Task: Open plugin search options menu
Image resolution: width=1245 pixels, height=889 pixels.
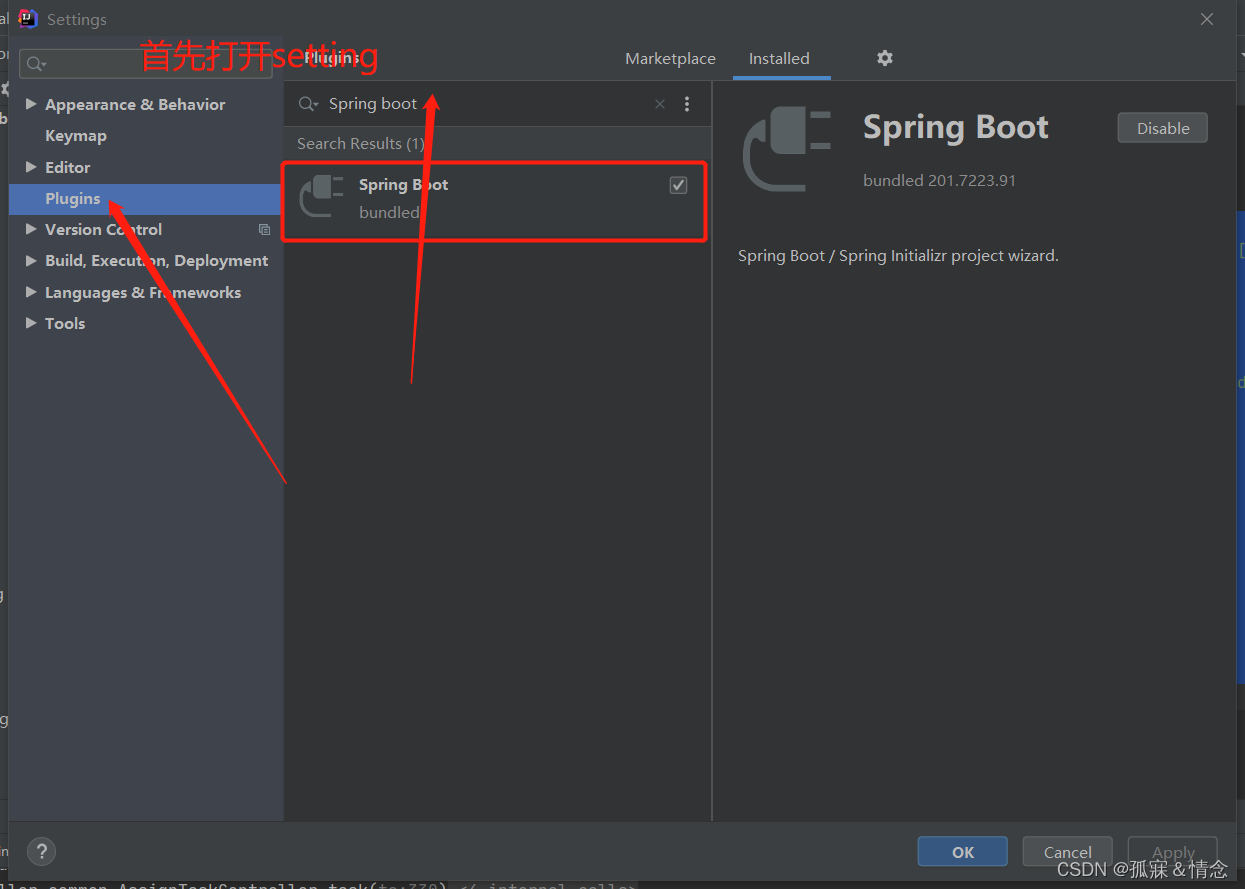Action: pos(687,104)
